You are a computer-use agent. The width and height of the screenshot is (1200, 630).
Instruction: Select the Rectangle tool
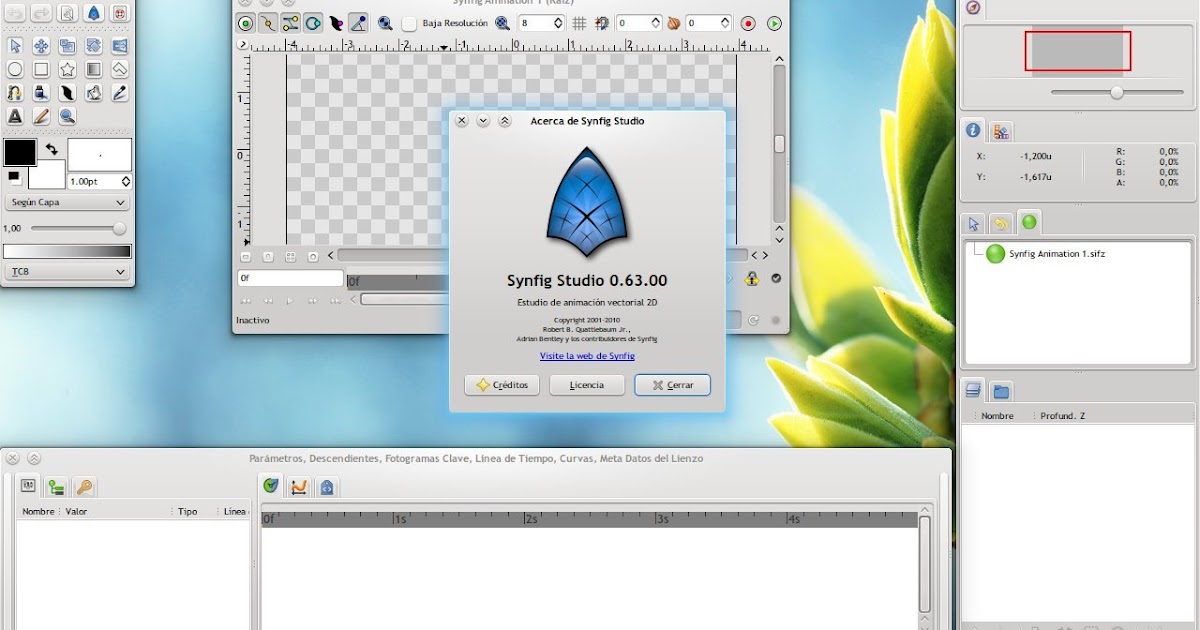(41, 69)
